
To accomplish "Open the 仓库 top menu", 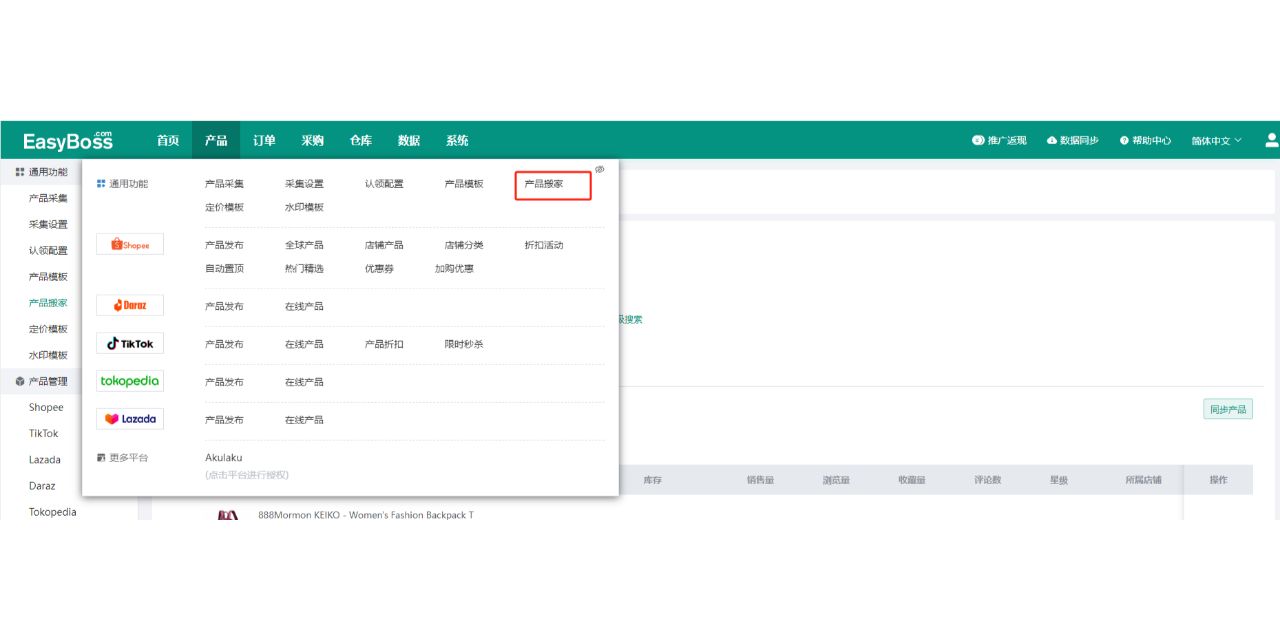I will coord(360,140).
